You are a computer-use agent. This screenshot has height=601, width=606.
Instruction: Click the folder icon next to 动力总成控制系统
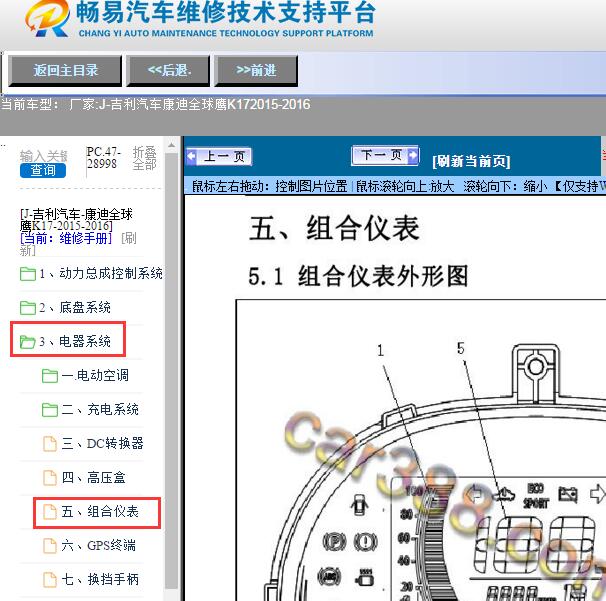(28, 274)
